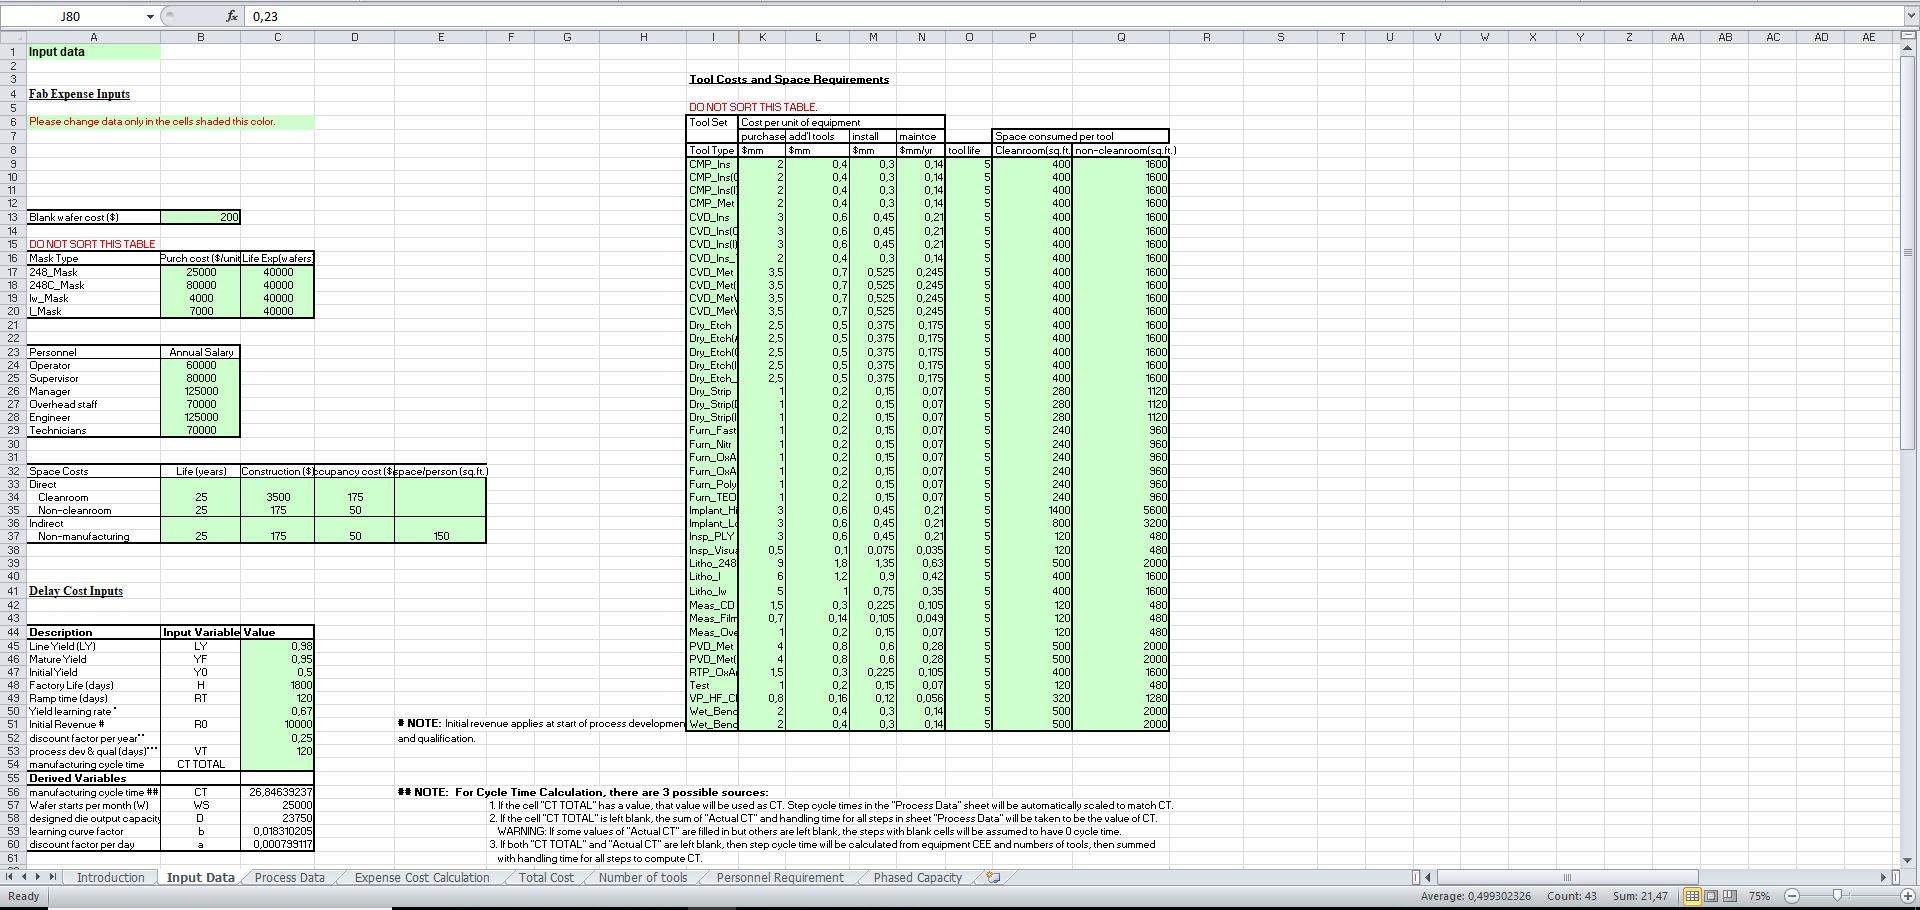Click the Blank wafer cost value 200
Viewport: 1920px width, 910px height.
(x=200, y=217)
